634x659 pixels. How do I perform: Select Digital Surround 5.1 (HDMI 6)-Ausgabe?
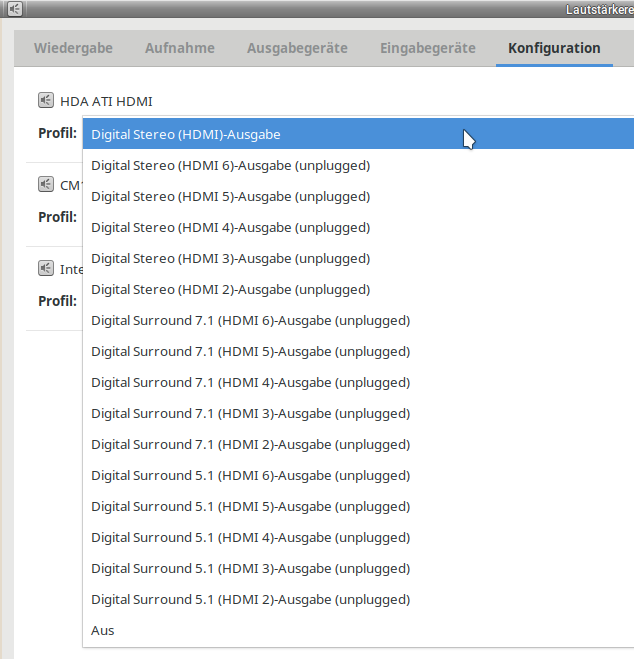click(x=250, y=475)
